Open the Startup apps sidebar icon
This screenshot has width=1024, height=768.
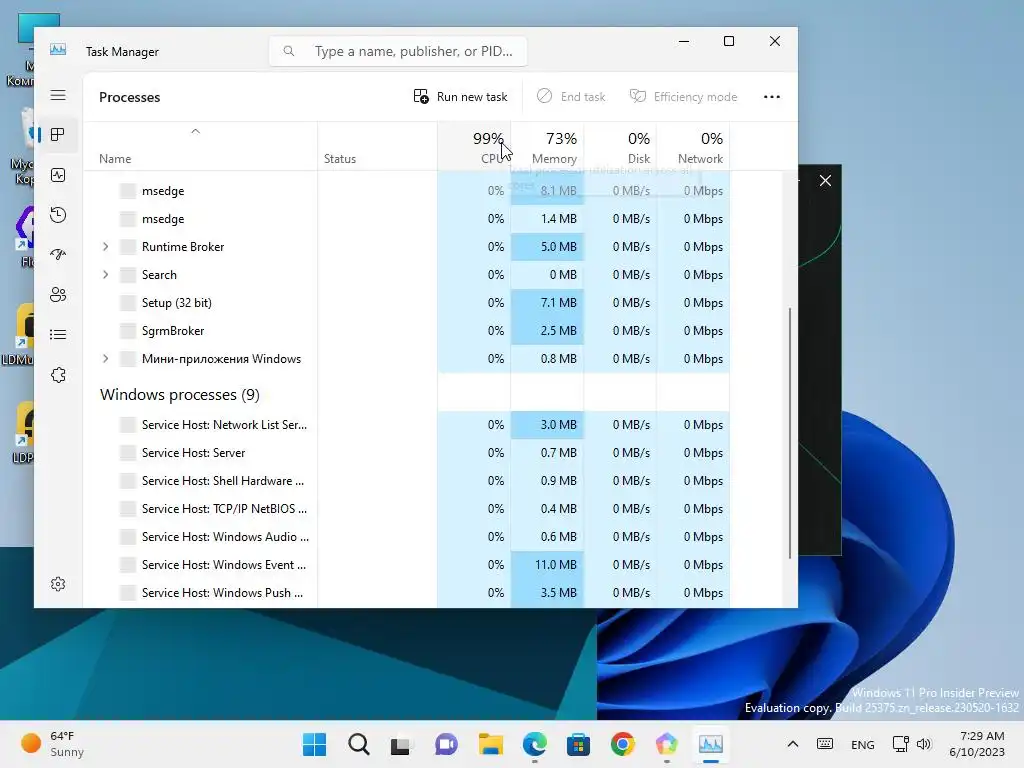pyautogui.click(x=58, y=255)
